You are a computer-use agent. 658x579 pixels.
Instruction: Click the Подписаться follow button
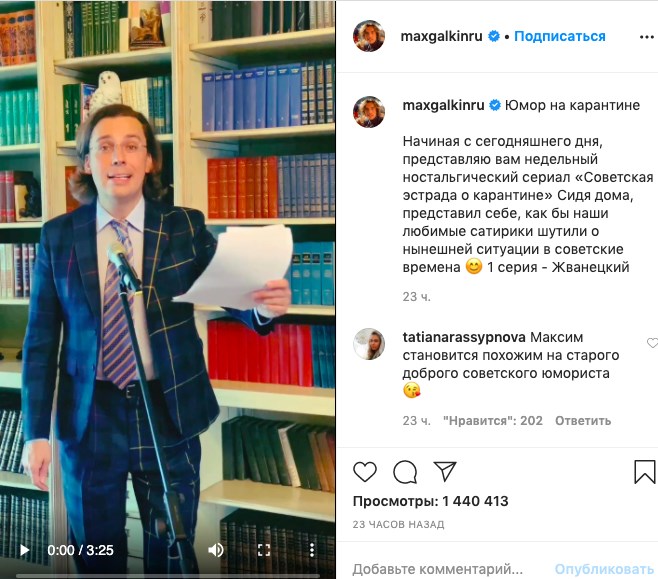coord(560,36)
